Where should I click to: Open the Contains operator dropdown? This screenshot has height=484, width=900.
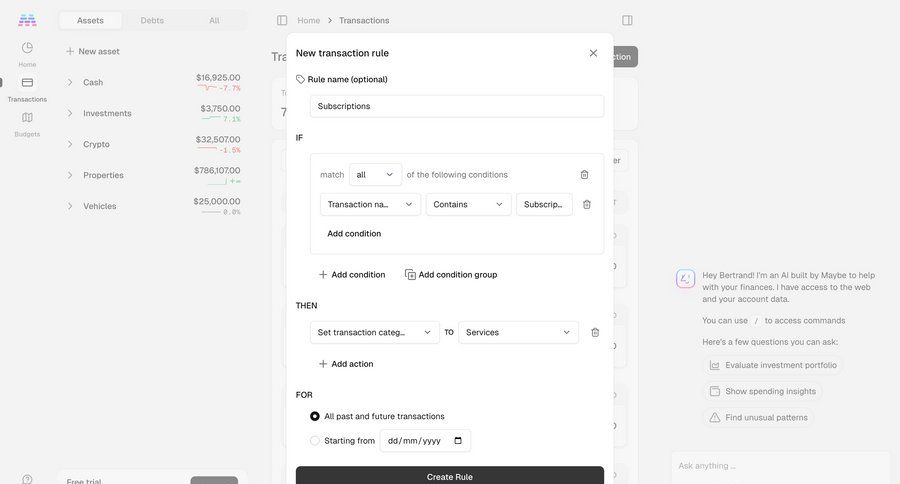(x=468, y=204)
